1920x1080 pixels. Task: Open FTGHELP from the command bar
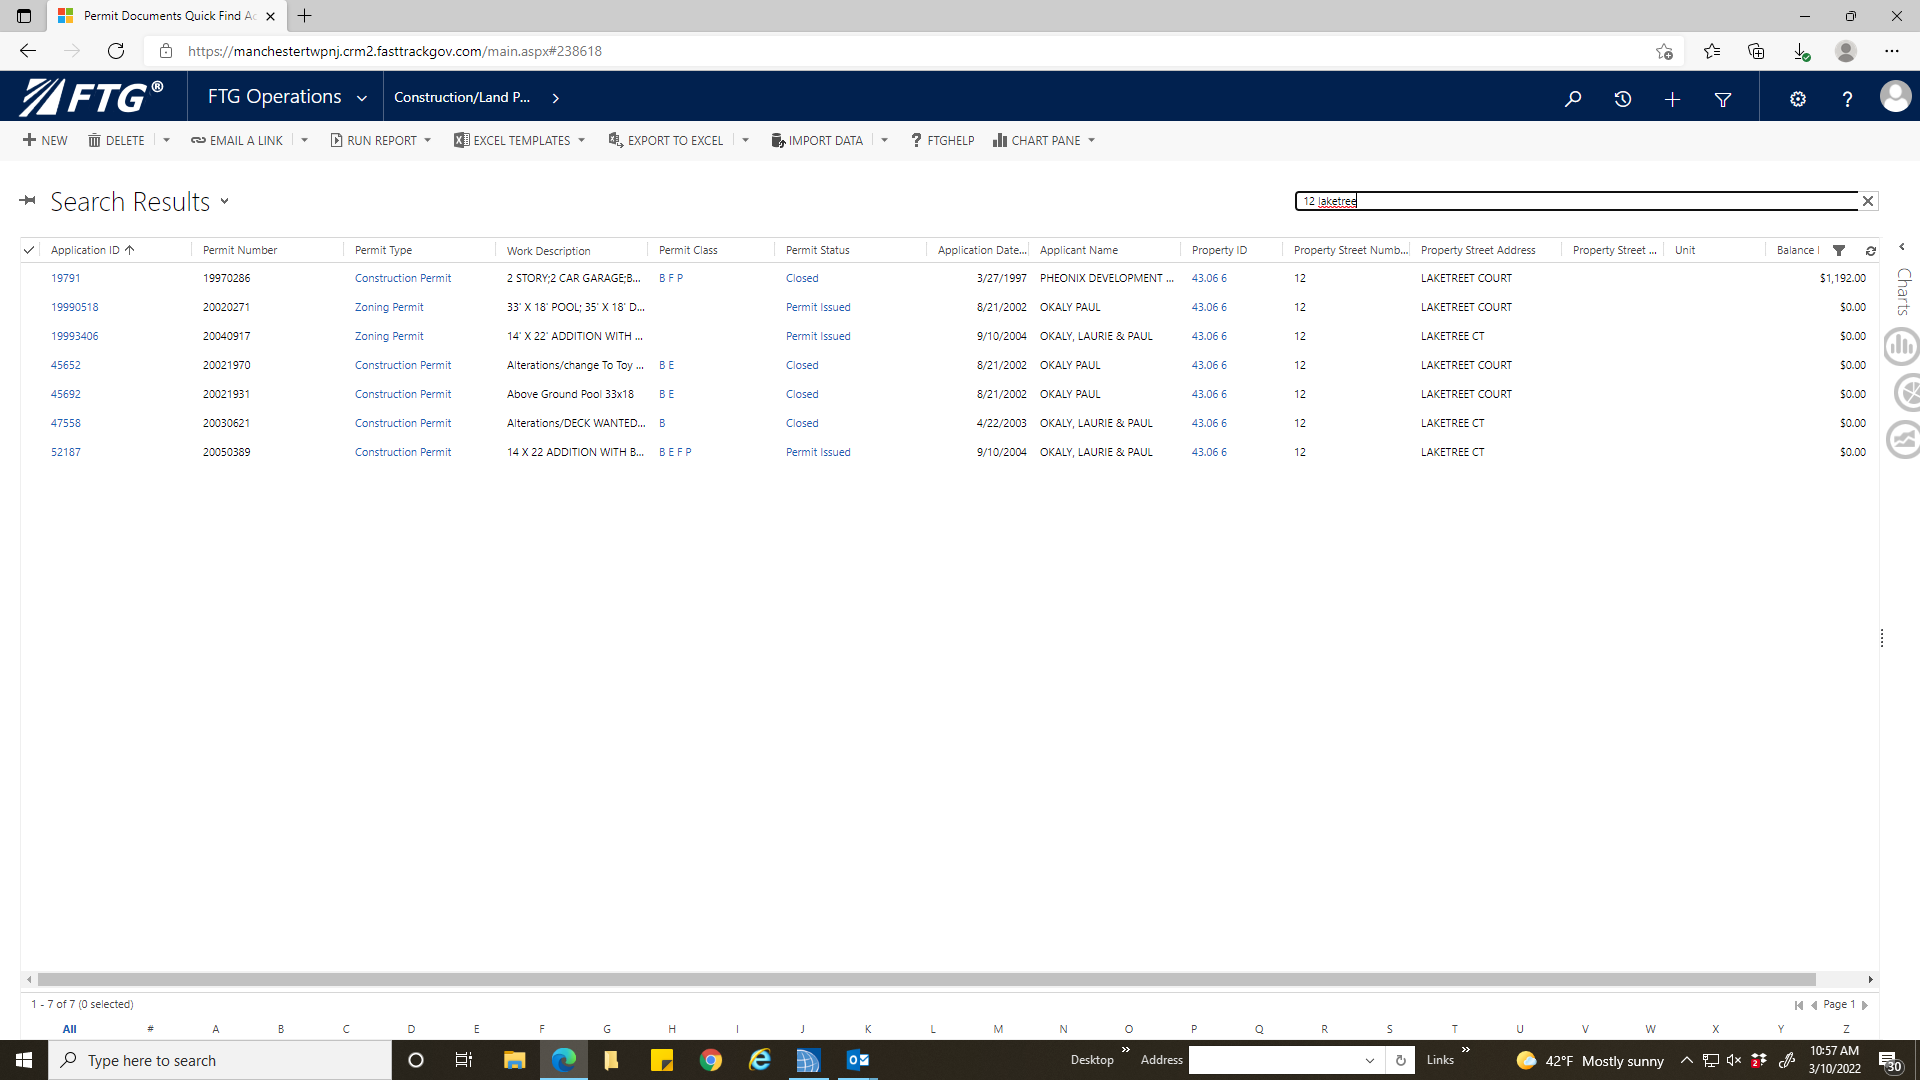942,141
